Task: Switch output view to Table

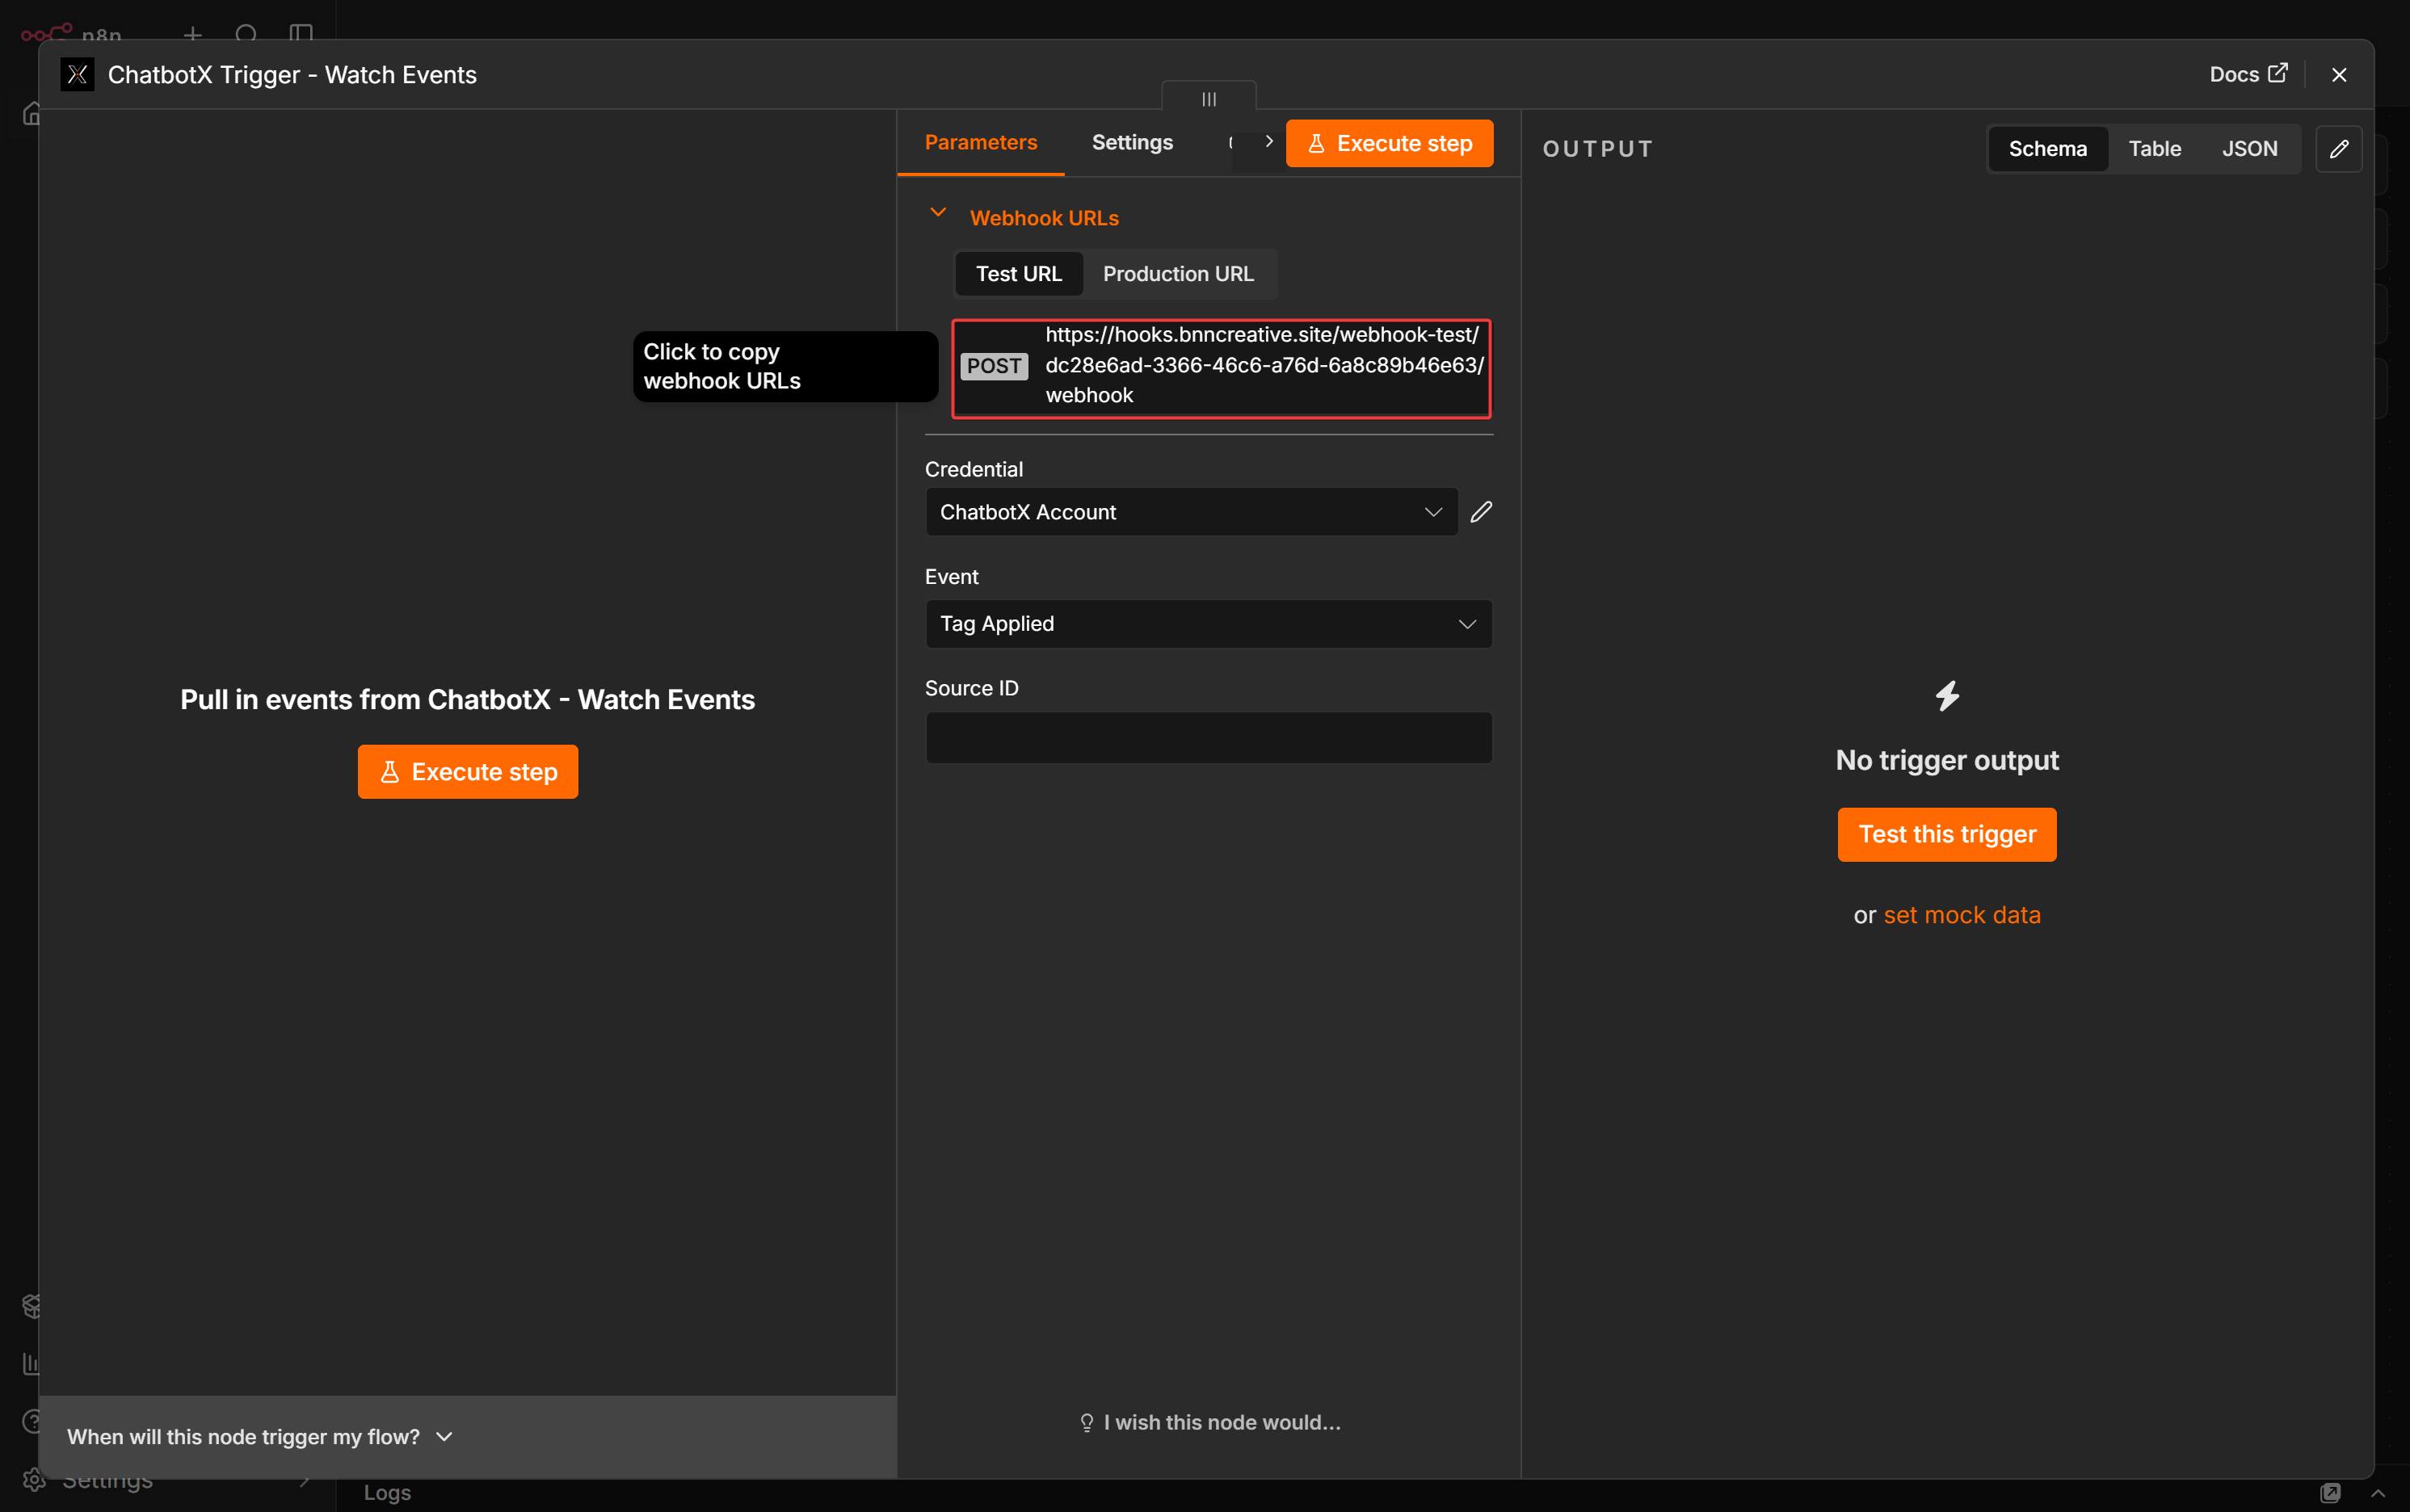Action: 2154,149
